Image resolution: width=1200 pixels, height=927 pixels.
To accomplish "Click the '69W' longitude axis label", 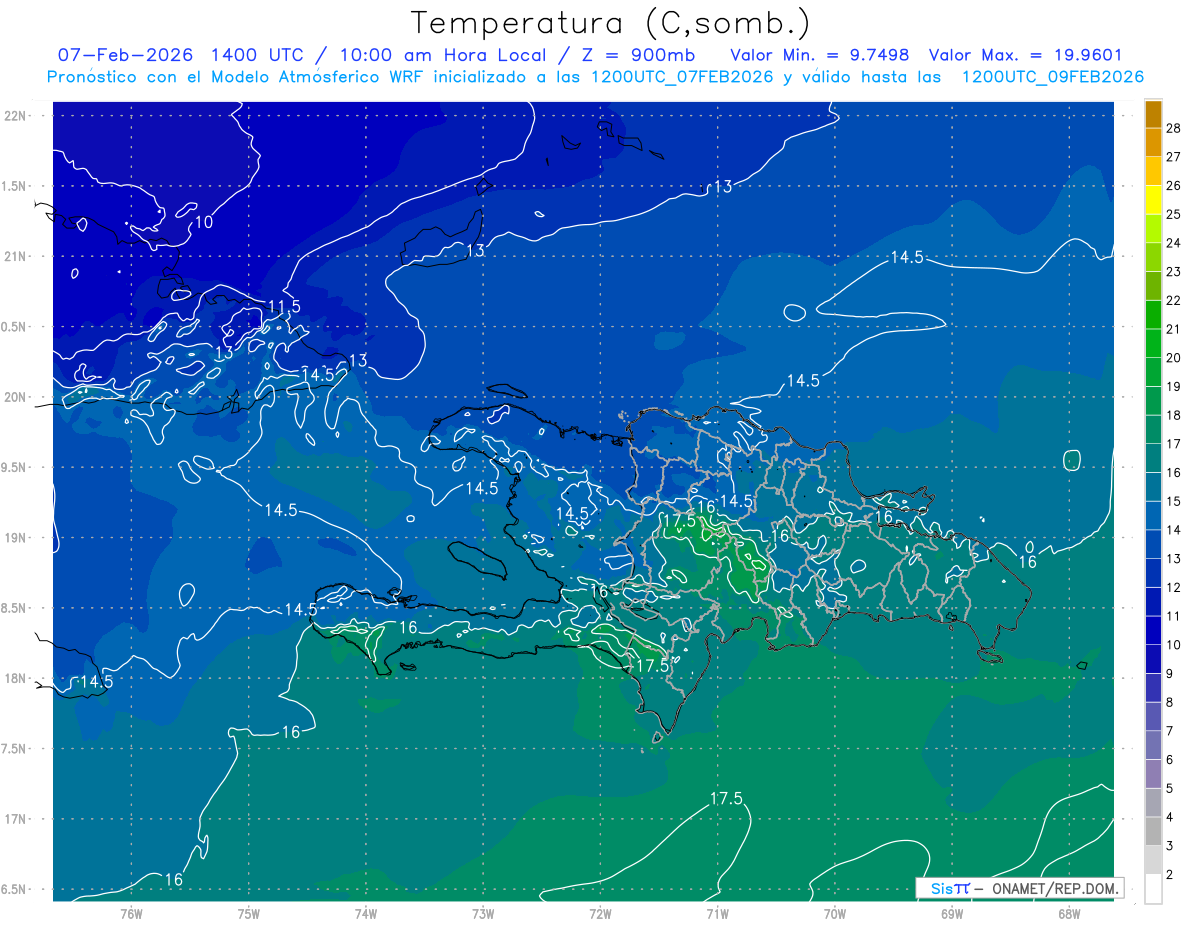I will [x=952, y=914].
